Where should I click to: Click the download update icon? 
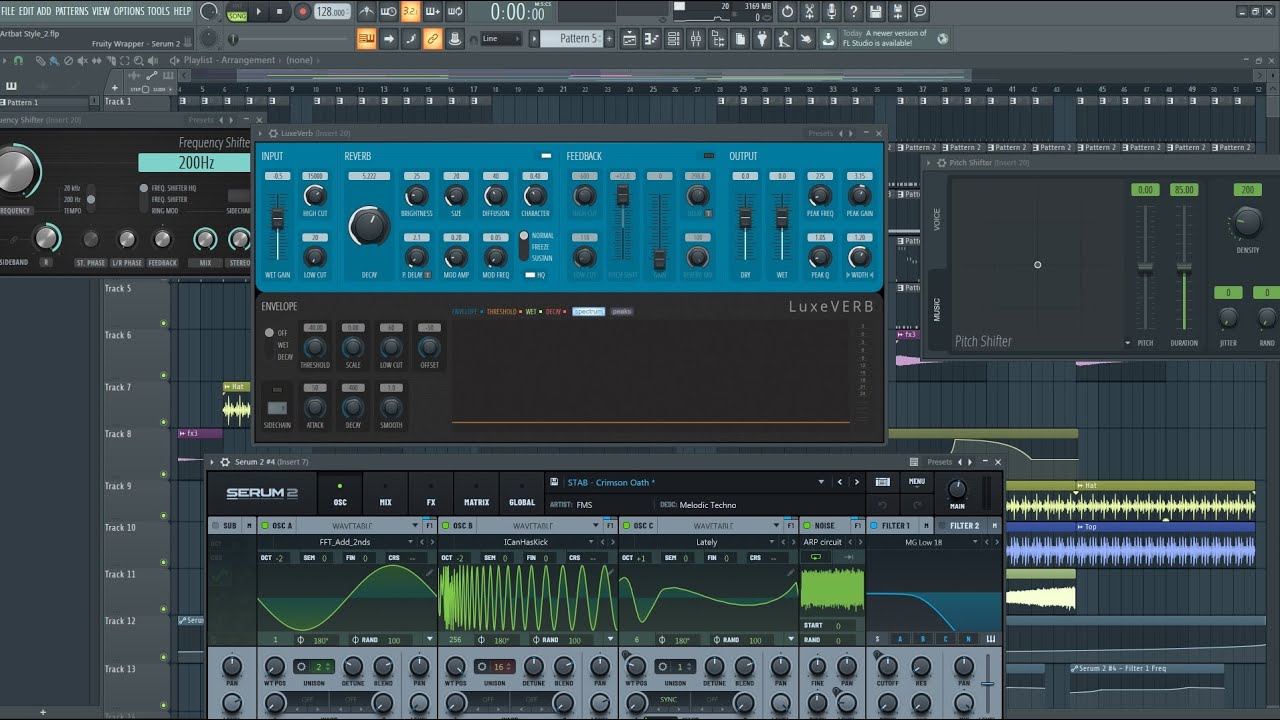[828, 39]
